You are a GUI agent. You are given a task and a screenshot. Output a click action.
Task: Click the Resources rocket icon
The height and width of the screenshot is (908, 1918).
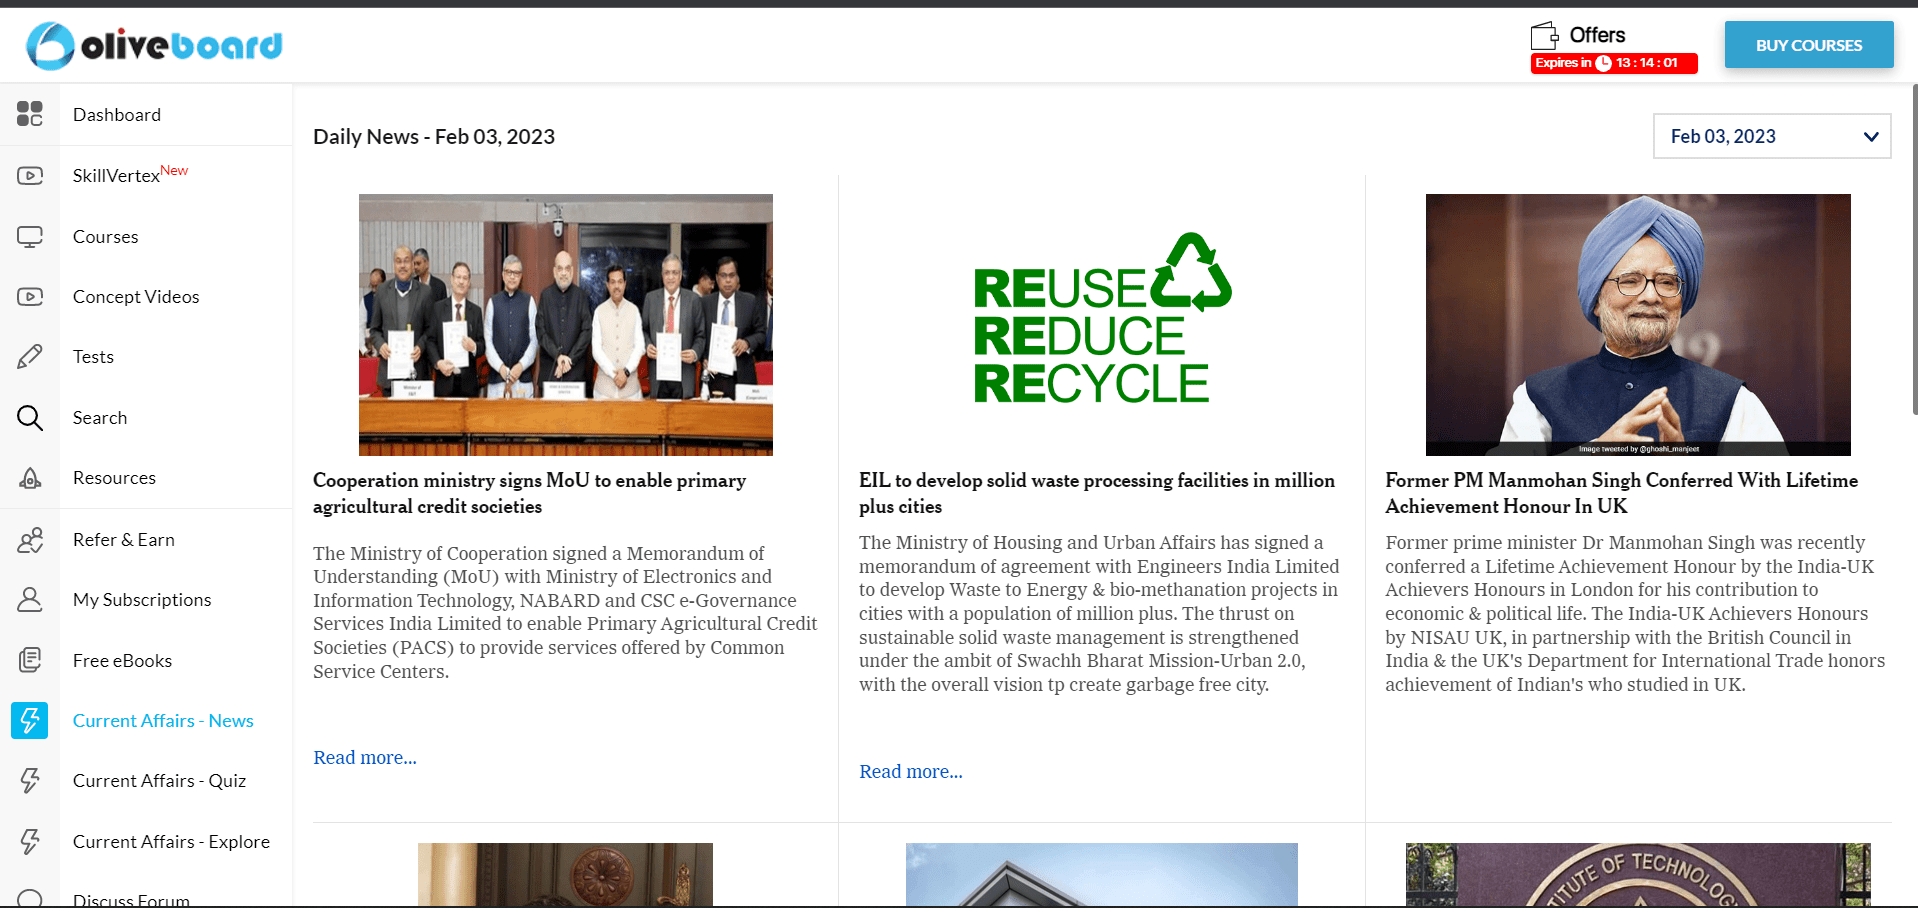click(x=30, y=478)
